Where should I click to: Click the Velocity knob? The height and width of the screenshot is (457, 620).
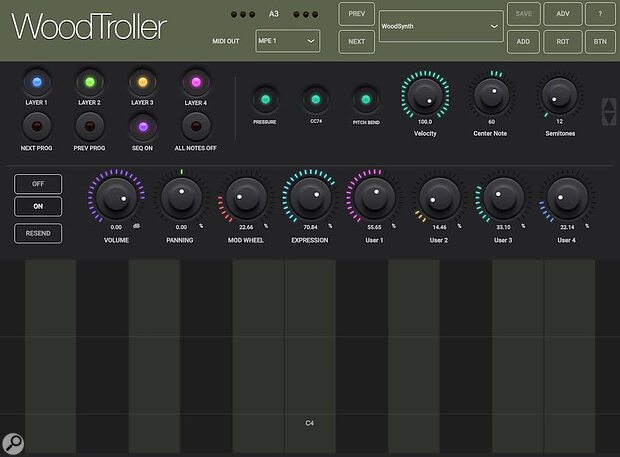click(x=425, y=95)
